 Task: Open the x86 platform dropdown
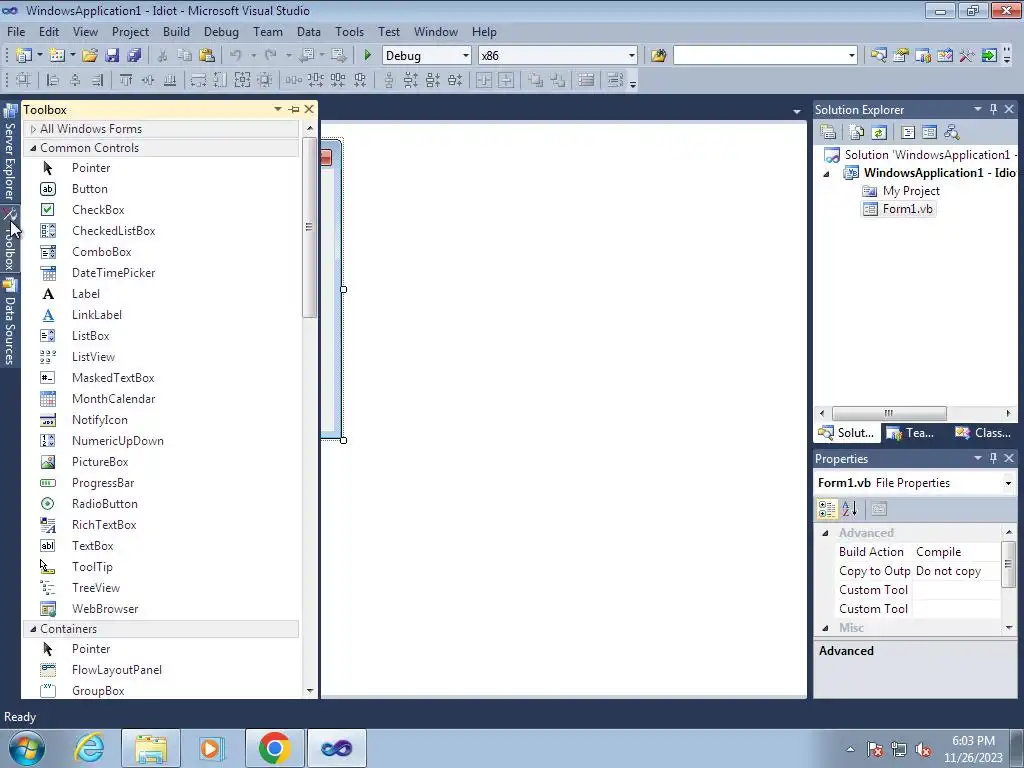632,56
